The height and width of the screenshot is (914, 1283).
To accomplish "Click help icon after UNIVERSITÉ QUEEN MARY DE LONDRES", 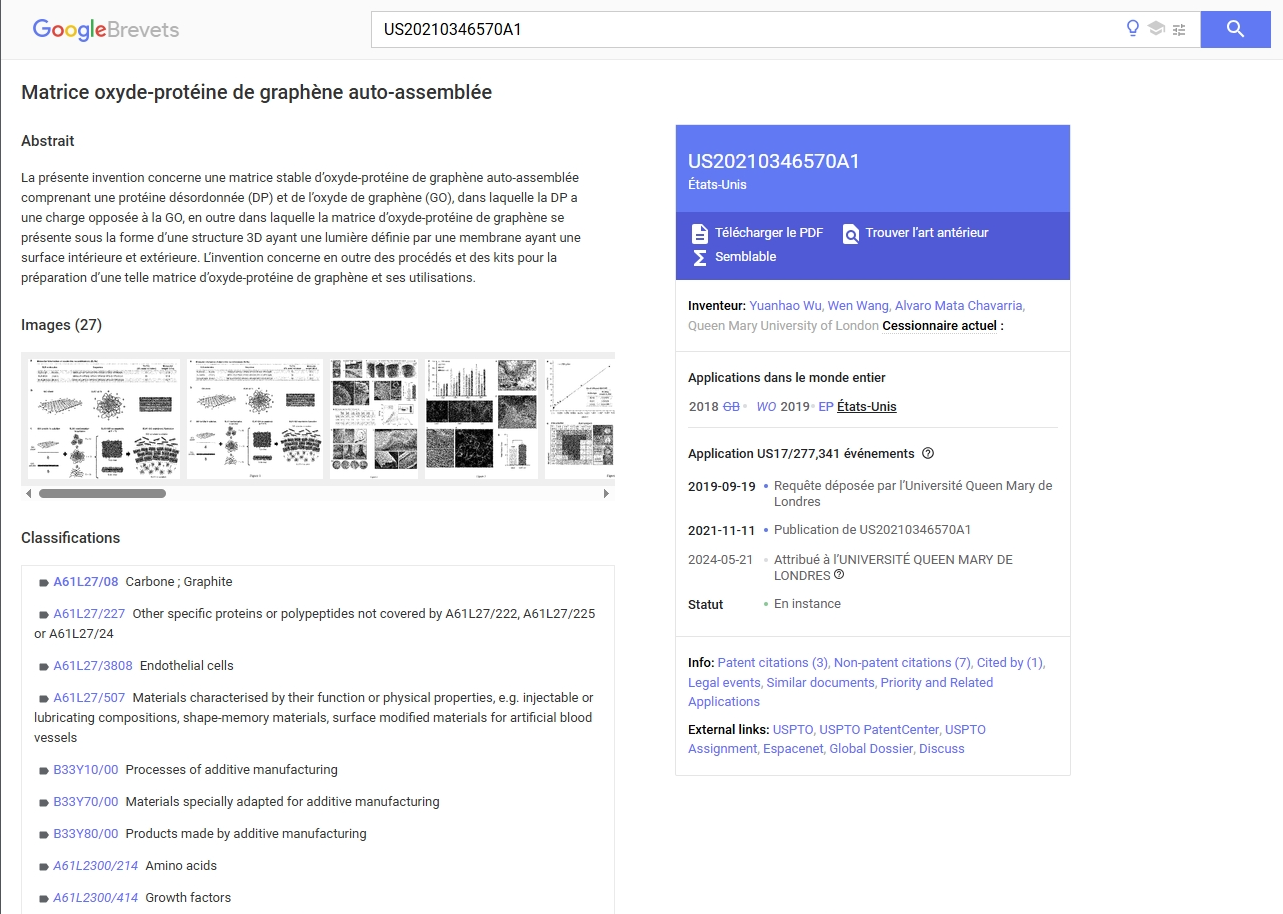I will click(x=839, y=575).
